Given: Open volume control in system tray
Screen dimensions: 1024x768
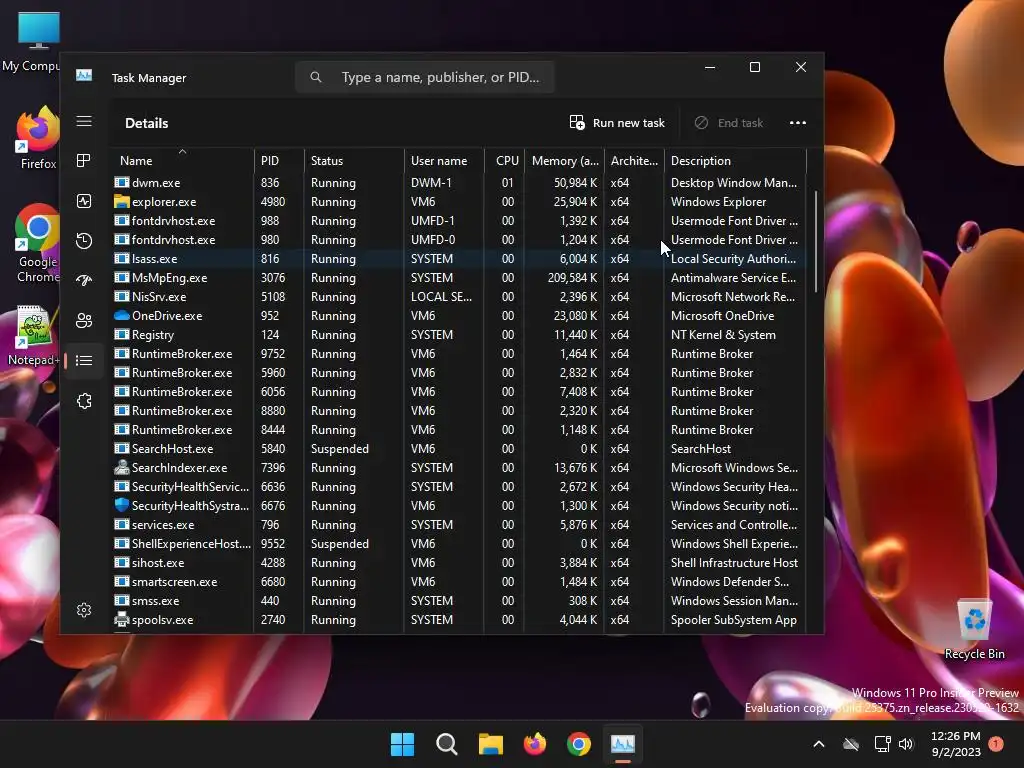Looking at the screenshot, I should pyautogui.click(x=906, y=744).
